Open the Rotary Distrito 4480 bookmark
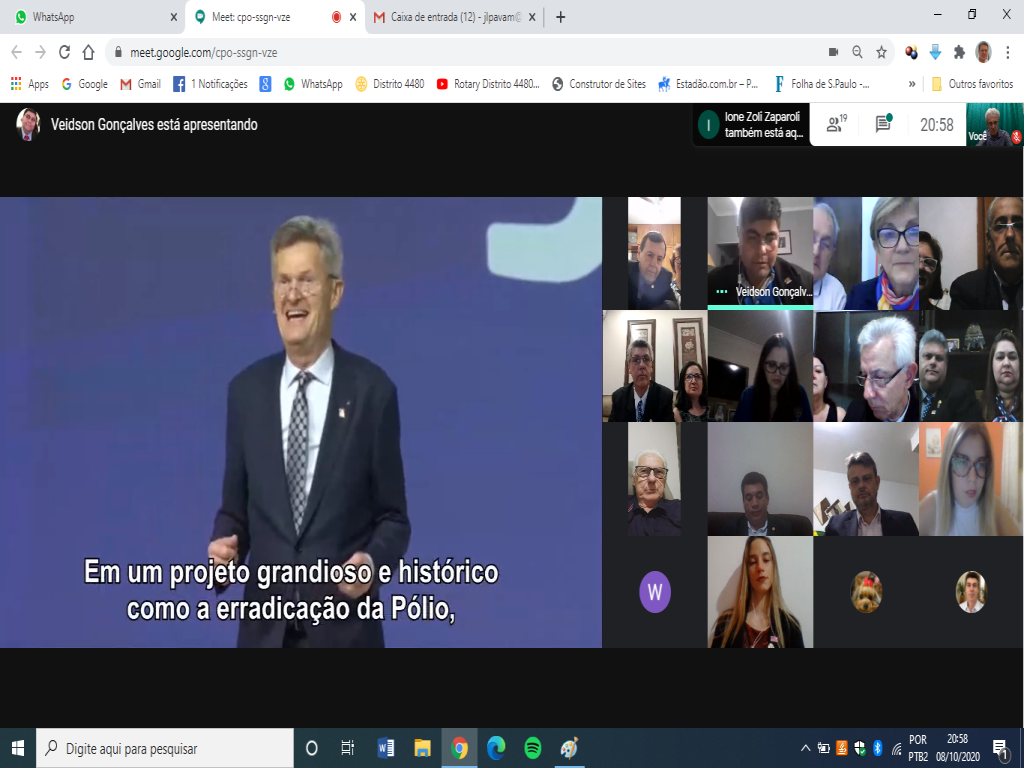1024x768 pixels. 488,84
